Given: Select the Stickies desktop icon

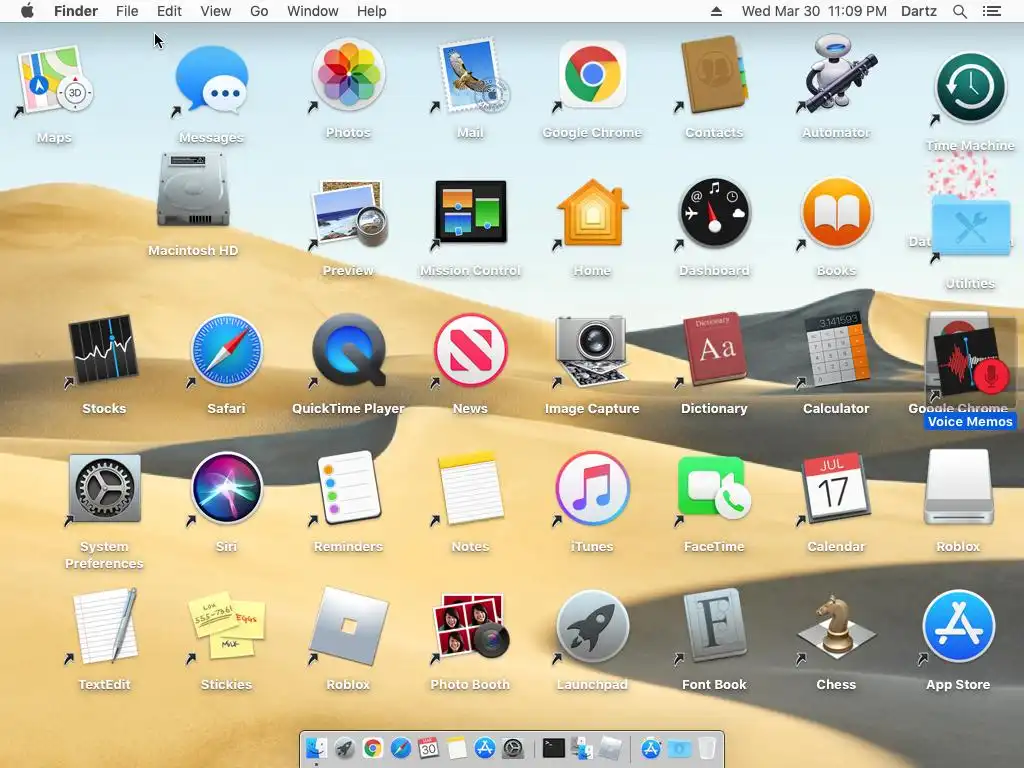Looking at the screenshot, I should [x=226, y=626].
